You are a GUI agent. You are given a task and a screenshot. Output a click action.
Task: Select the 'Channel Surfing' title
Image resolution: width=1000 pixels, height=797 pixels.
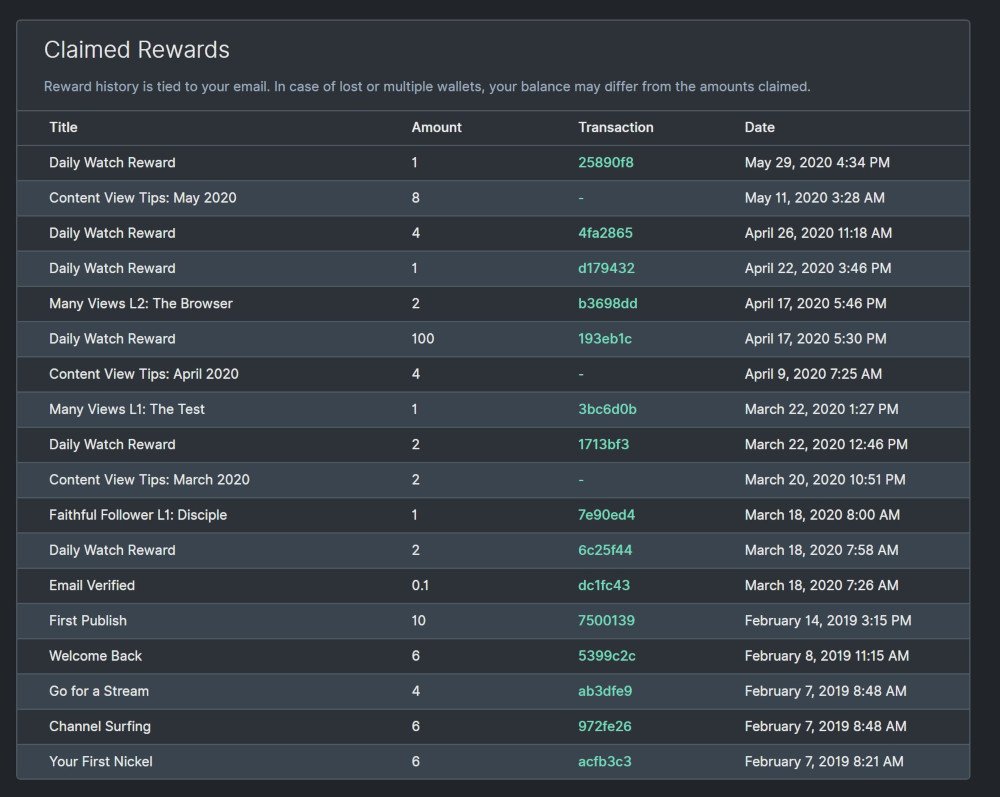99,726
